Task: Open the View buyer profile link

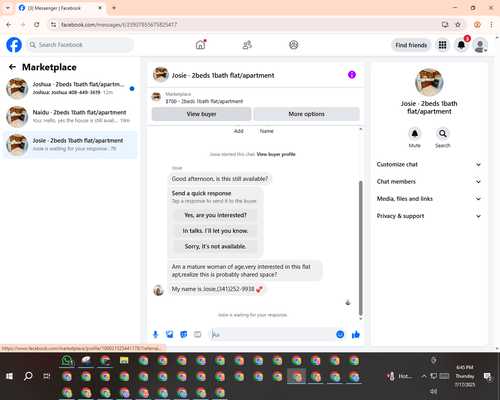Action: pyautogui.click(x=276, y=154)
